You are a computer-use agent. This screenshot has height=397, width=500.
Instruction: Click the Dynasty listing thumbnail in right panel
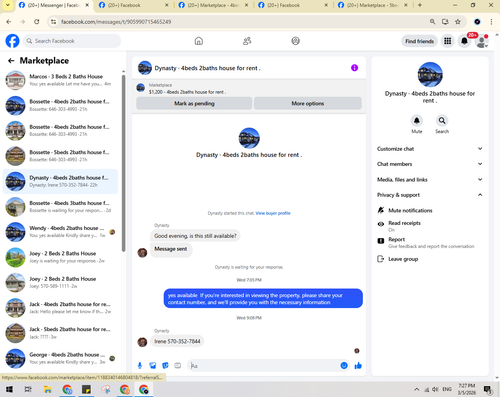pos(430,74)
